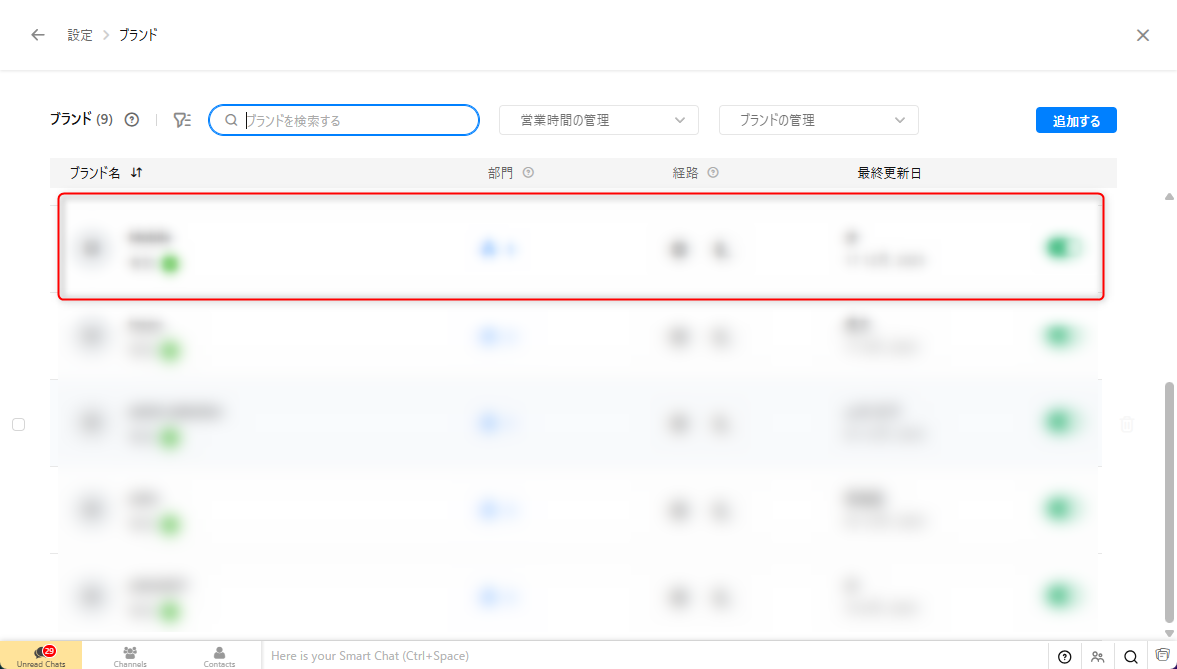Tick the checkbox beside third brand row
The image size is (1177, 669).
tap(18, 424)
